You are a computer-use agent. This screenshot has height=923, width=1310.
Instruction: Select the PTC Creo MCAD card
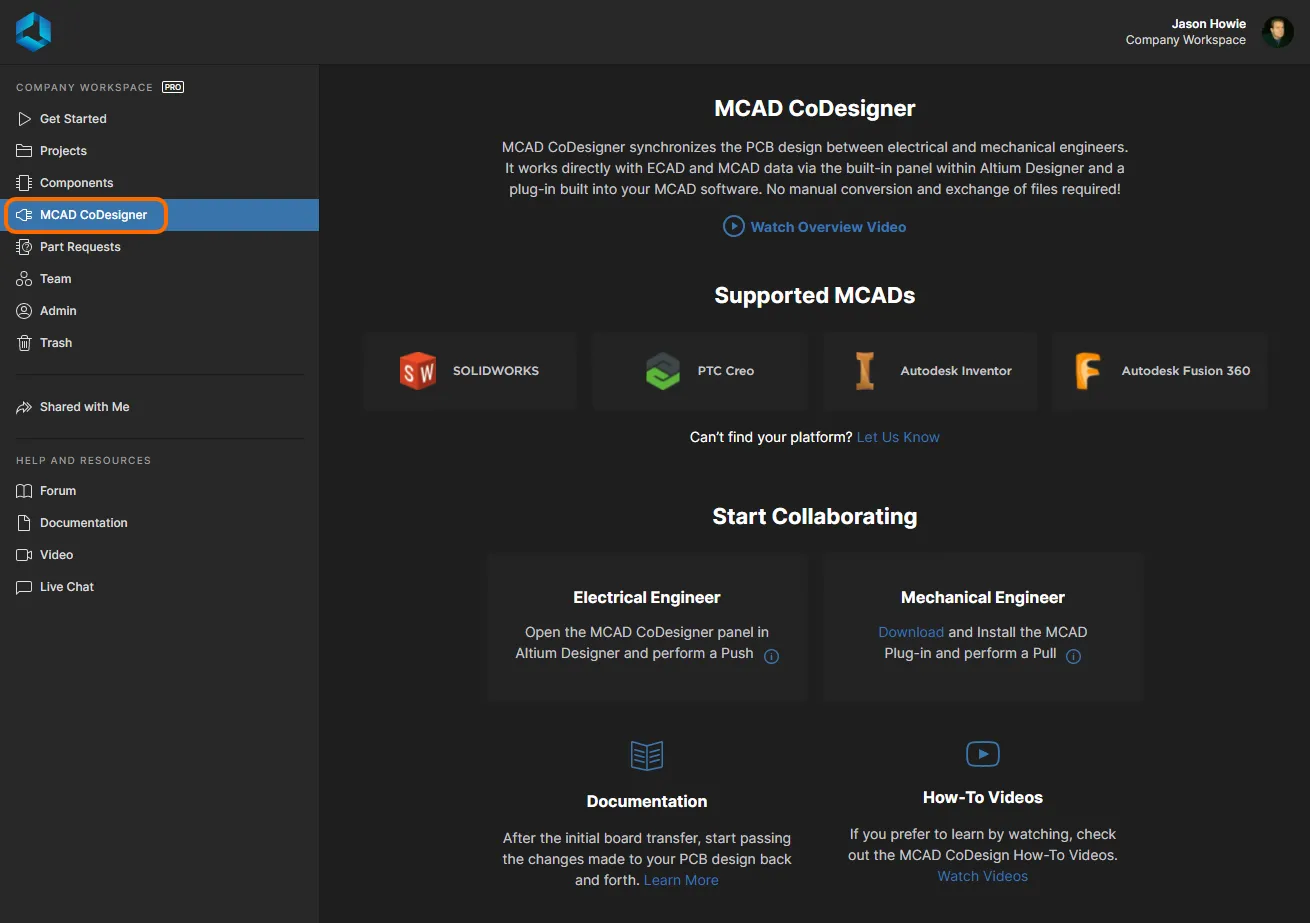(700, 371)
